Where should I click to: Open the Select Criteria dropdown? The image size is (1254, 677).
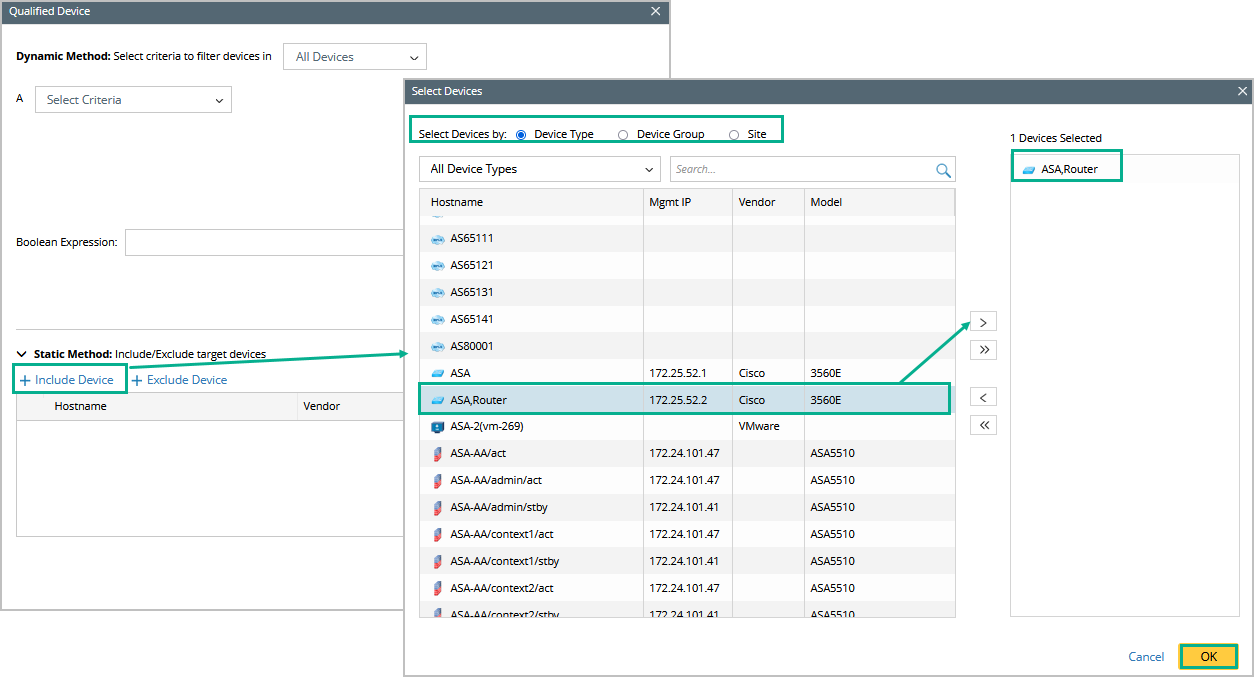133,100
